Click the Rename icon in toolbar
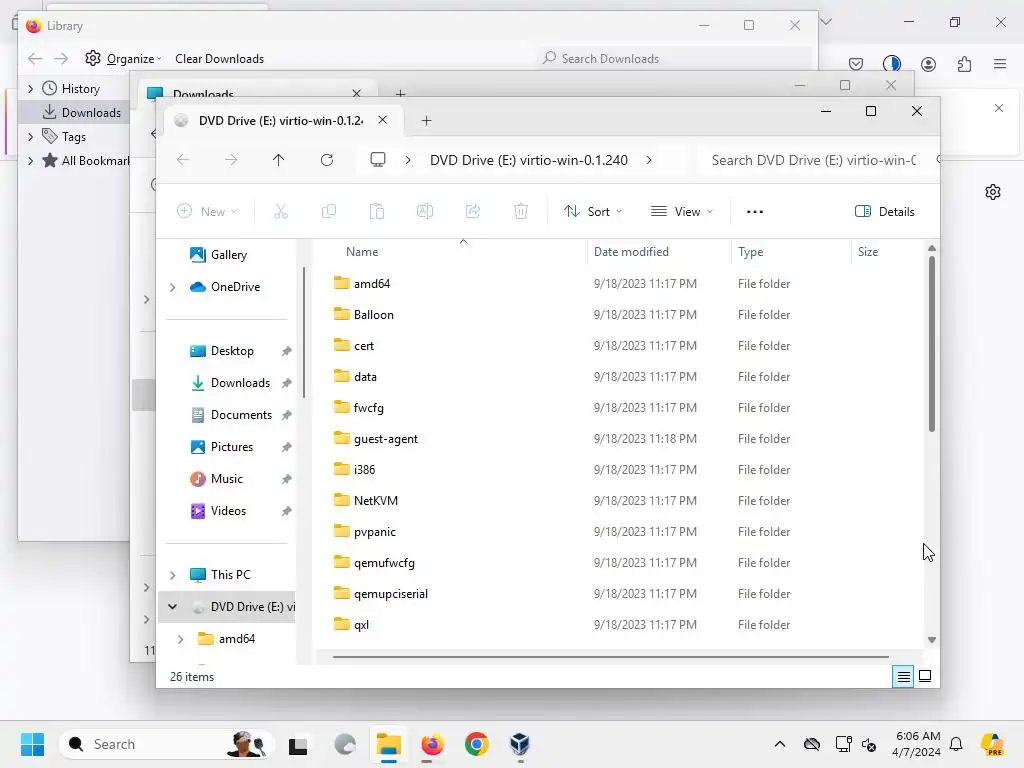This screenshot has height=768, width=1024. 424,212
